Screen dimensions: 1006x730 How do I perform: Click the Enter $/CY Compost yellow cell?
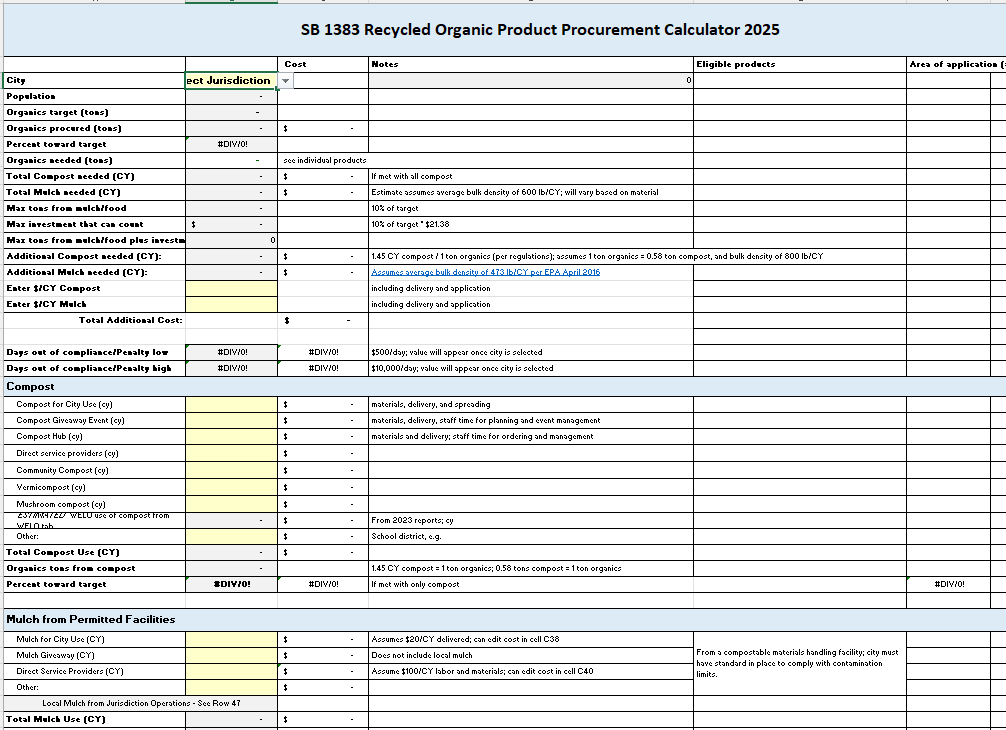point(230,288)
